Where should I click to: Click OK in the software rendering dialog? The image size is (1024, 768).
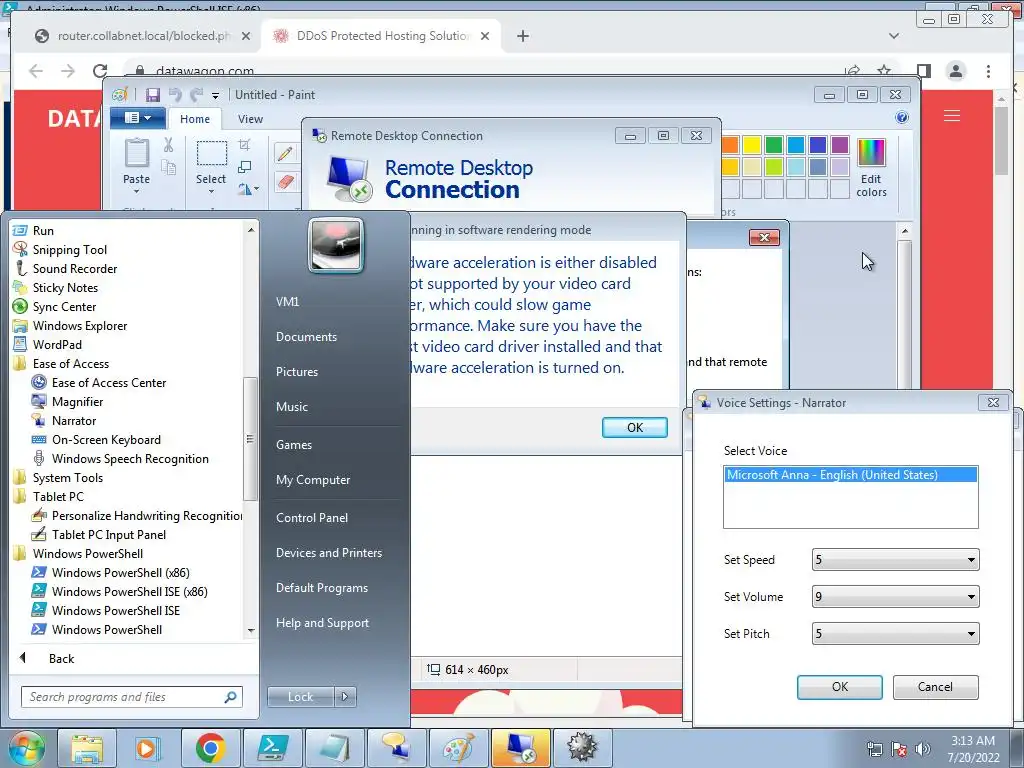(635, 427)
